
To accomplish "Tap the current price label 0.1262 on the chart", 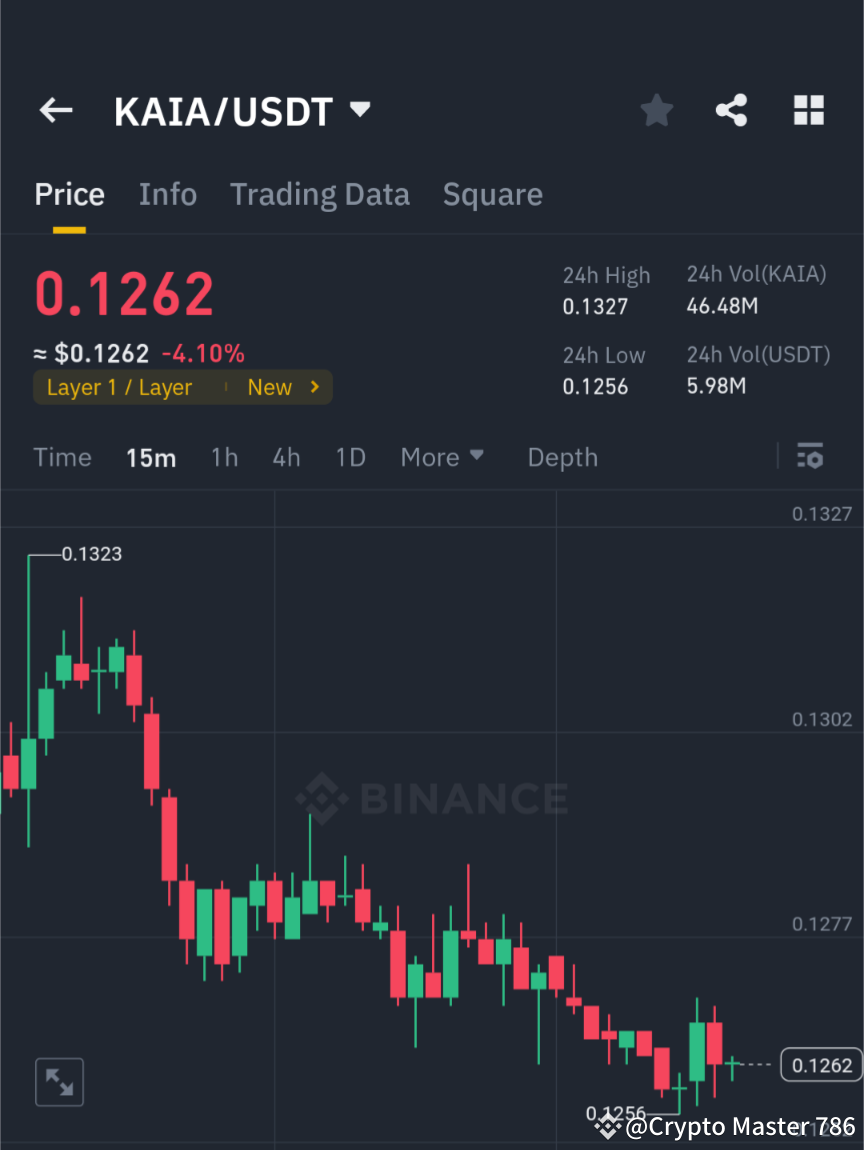I will tap(821, 1064).
